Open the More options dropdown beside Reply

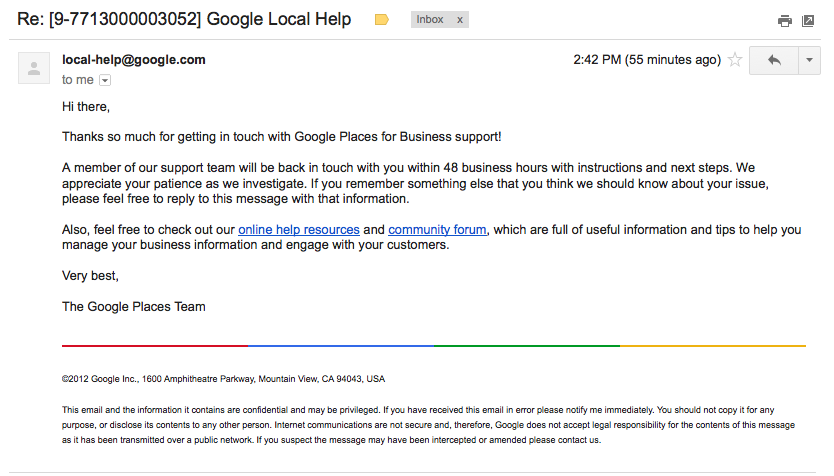tap(809, 60)
